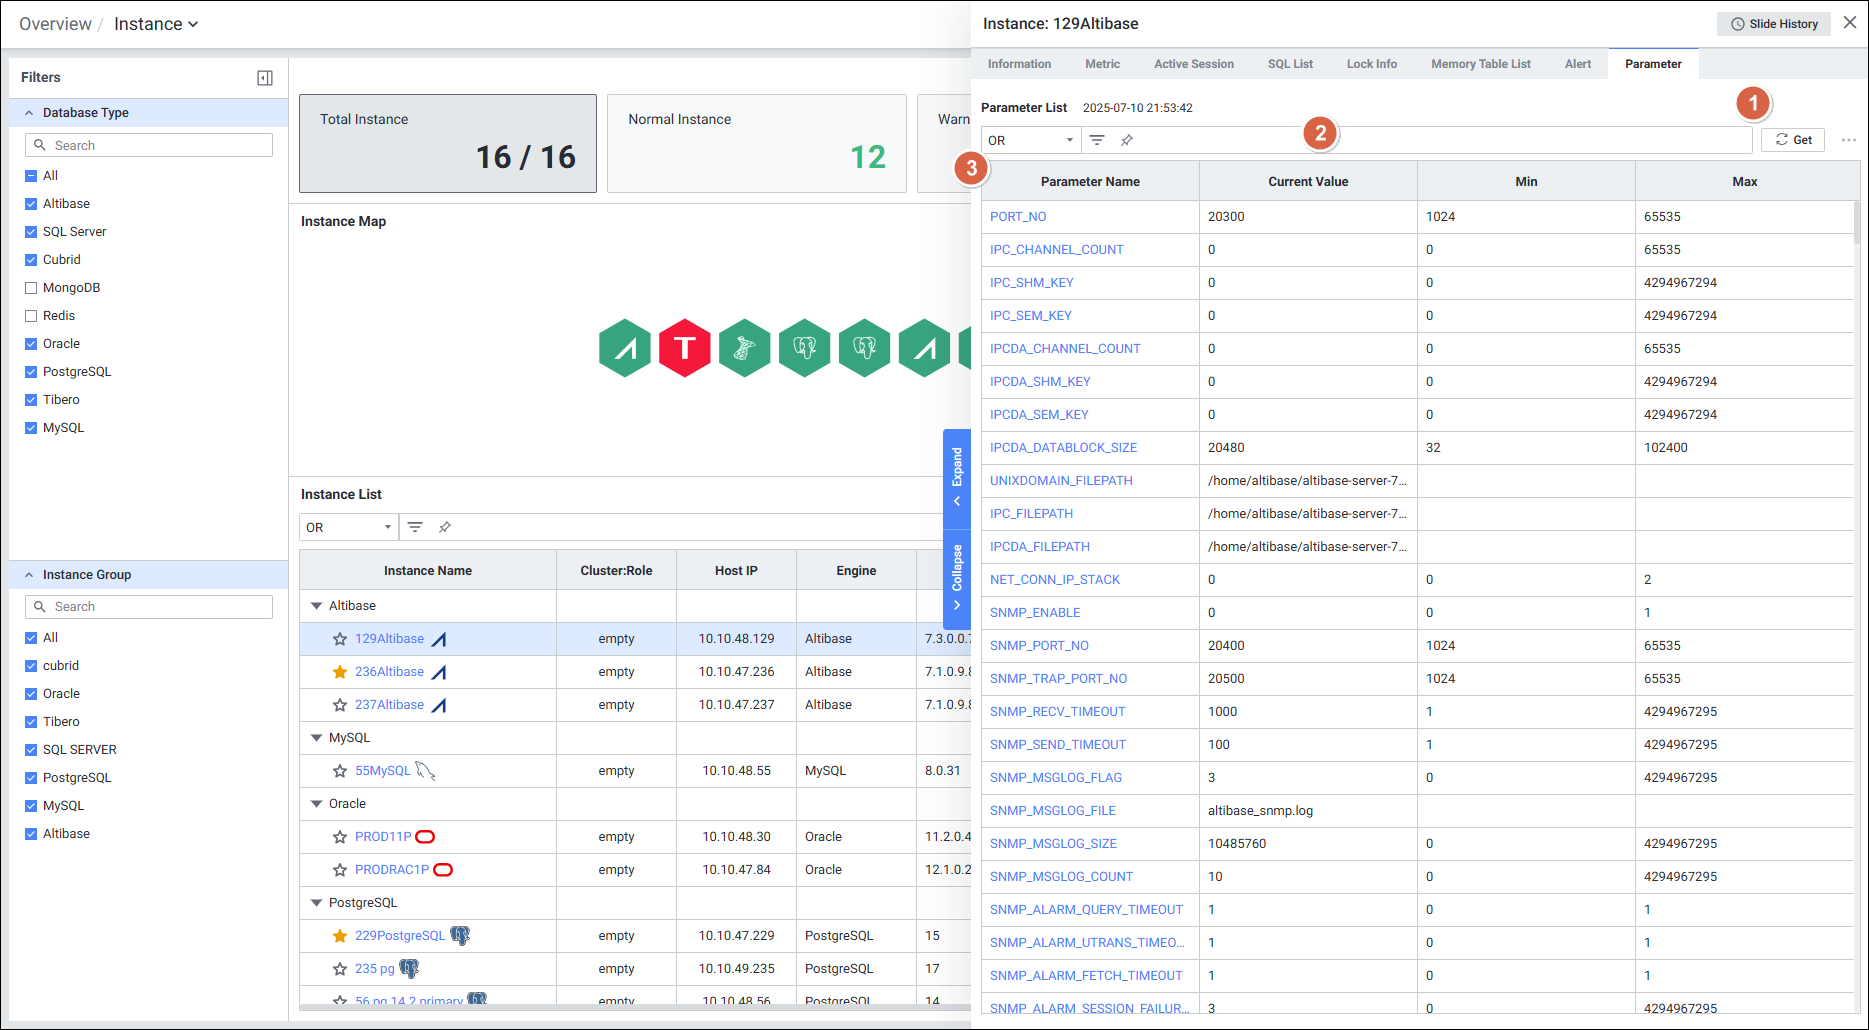Collapse the Altibase group in Instance List

pos(316,606)
